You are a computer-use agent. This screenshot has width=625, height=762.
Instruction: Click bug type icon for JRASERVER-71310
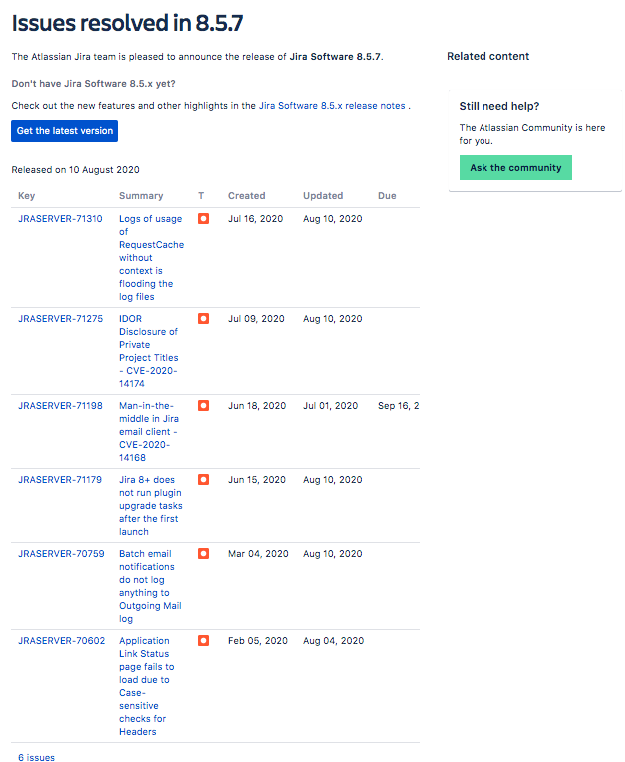203,219
